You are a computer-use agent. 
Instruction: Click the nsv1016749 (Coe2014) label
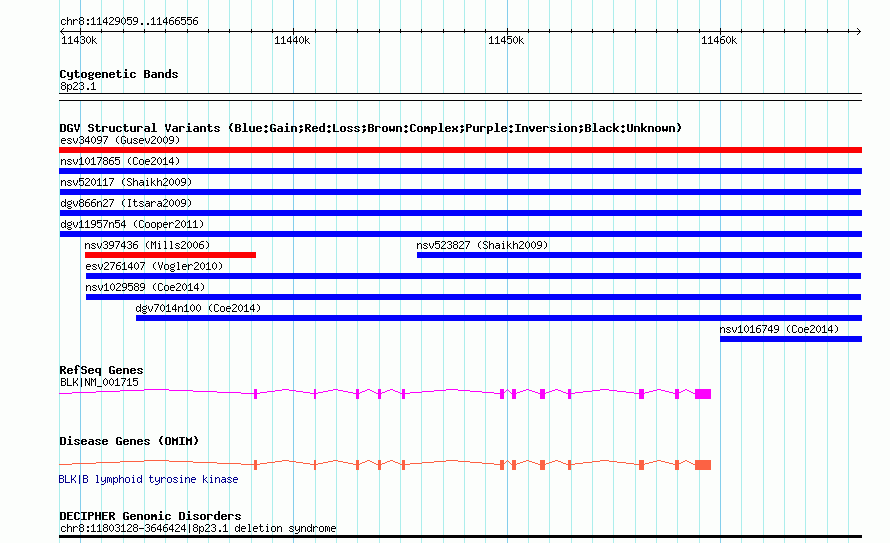[779, 329]
